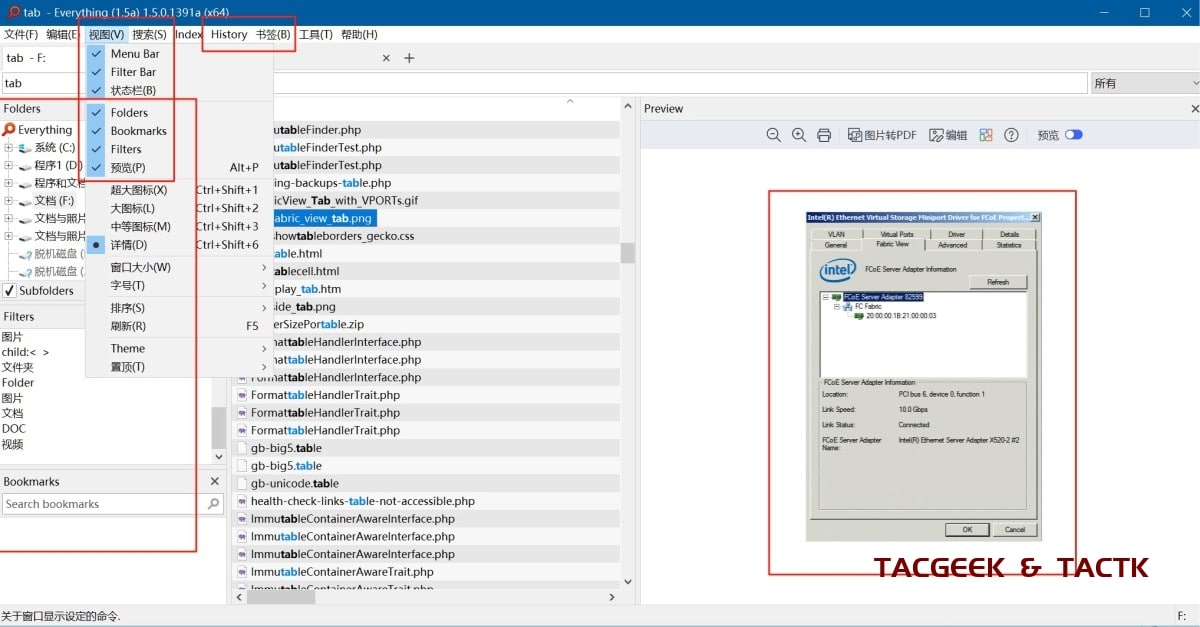Close the Bookmarks panel
Screen dimensions: 1200x627
(214, 481)
